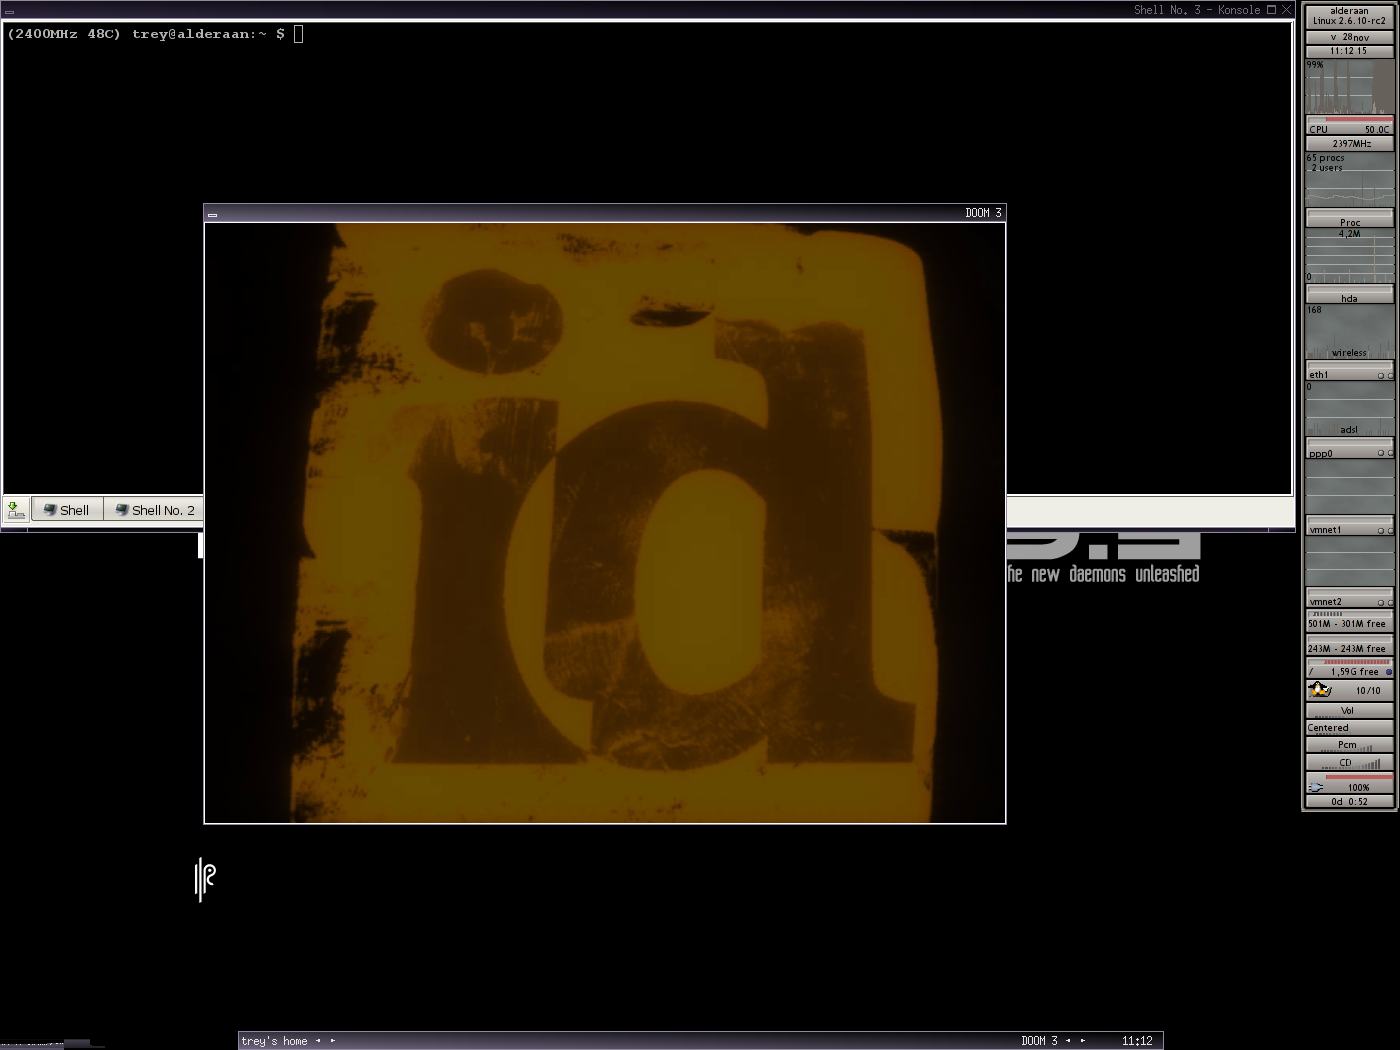Click the filesystem mount button dot
1400x1050 pixels.
[1388, 672]
